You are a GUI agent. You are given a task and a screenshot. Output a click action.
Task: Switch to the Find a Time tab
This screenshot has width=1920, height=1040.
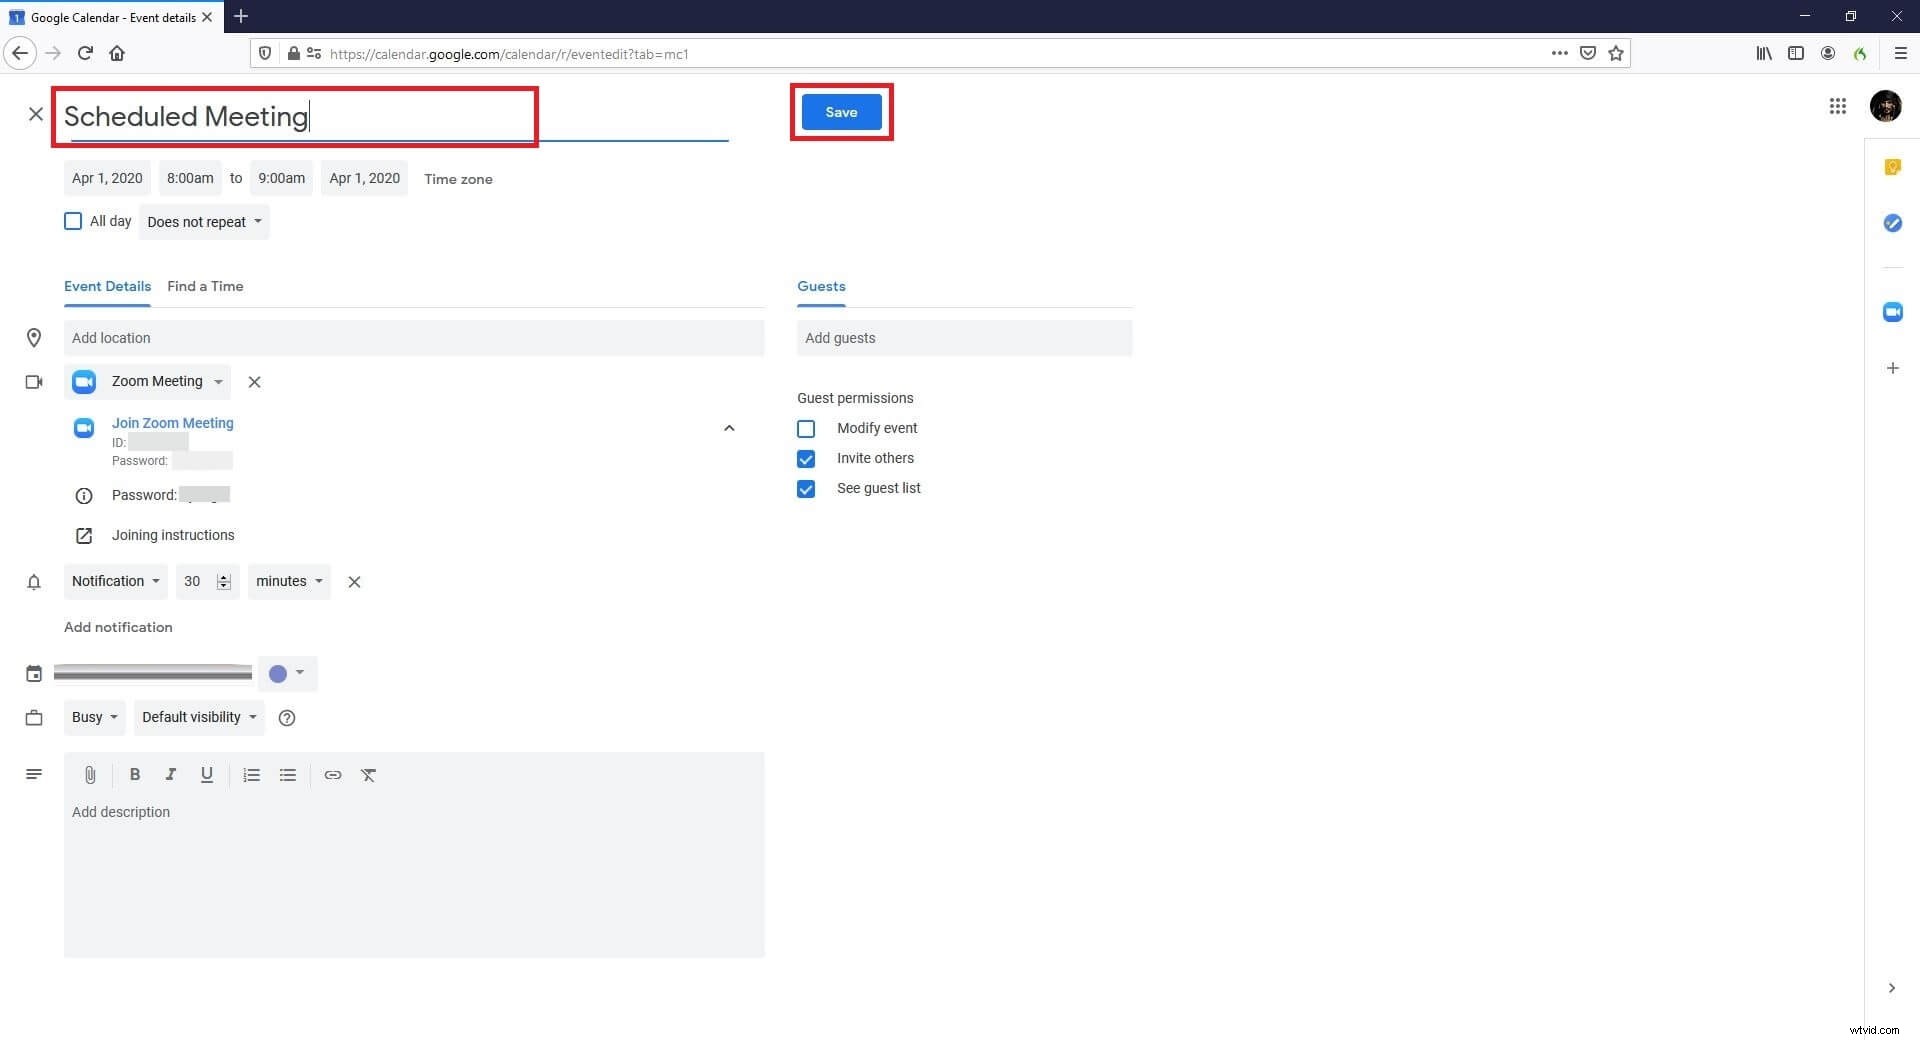pyautogui.click(x=205, y=286)
